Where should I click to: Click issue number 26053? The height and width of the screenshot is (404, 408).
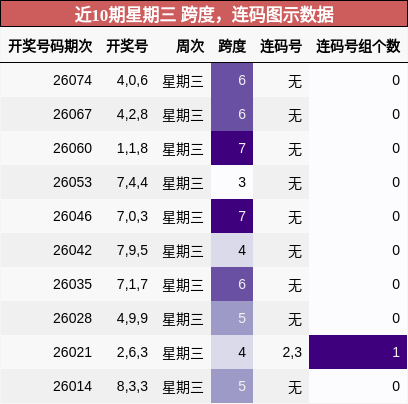(72, 182)
